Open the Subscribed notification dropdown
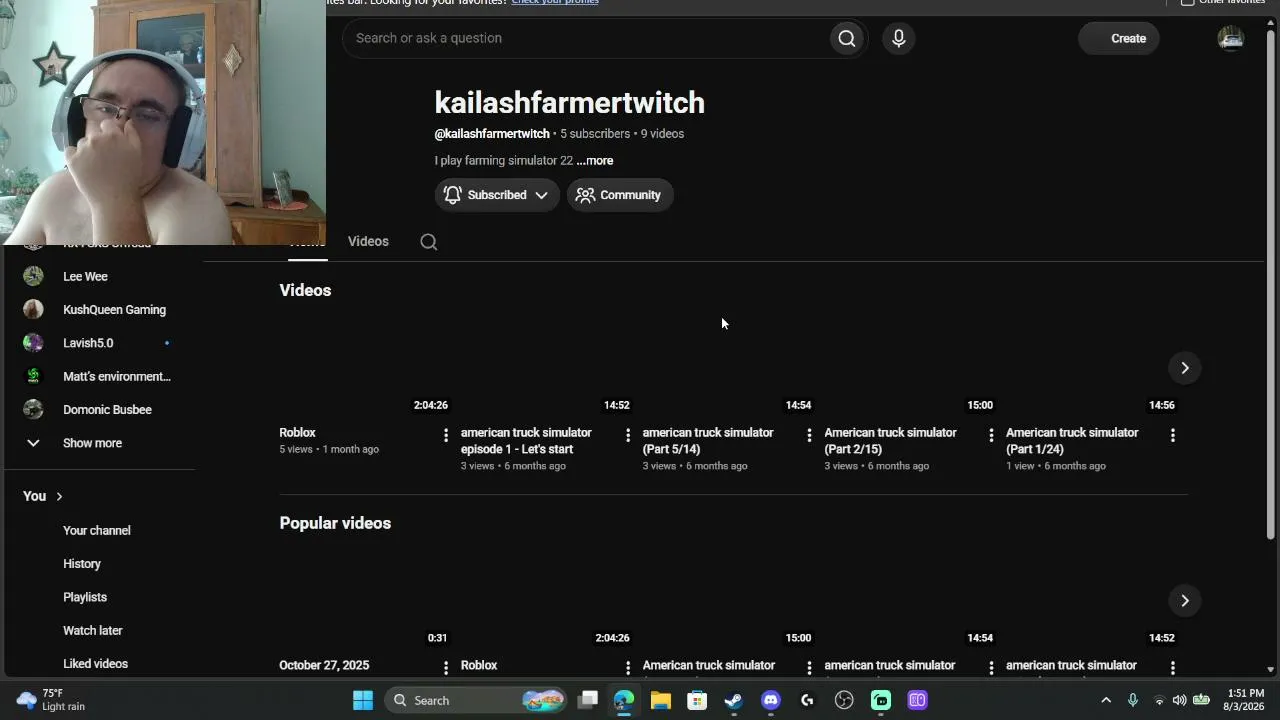Screen dimensions: 1280x720 pos(497,195)
